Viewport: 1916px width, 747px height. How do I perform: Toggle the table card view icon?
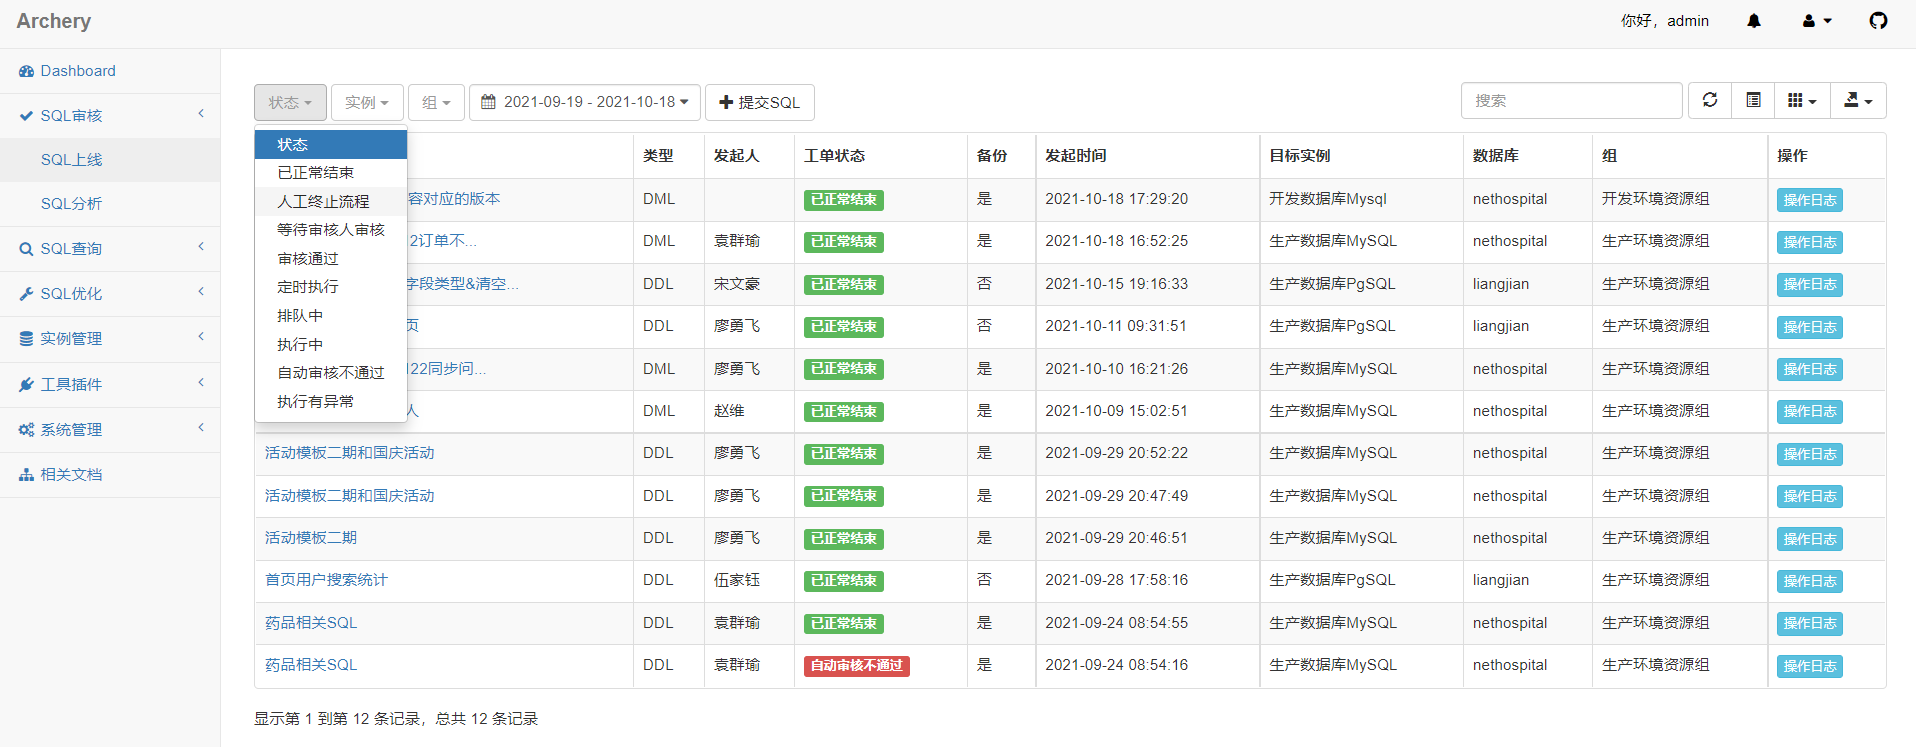(x=1753, y=101)
